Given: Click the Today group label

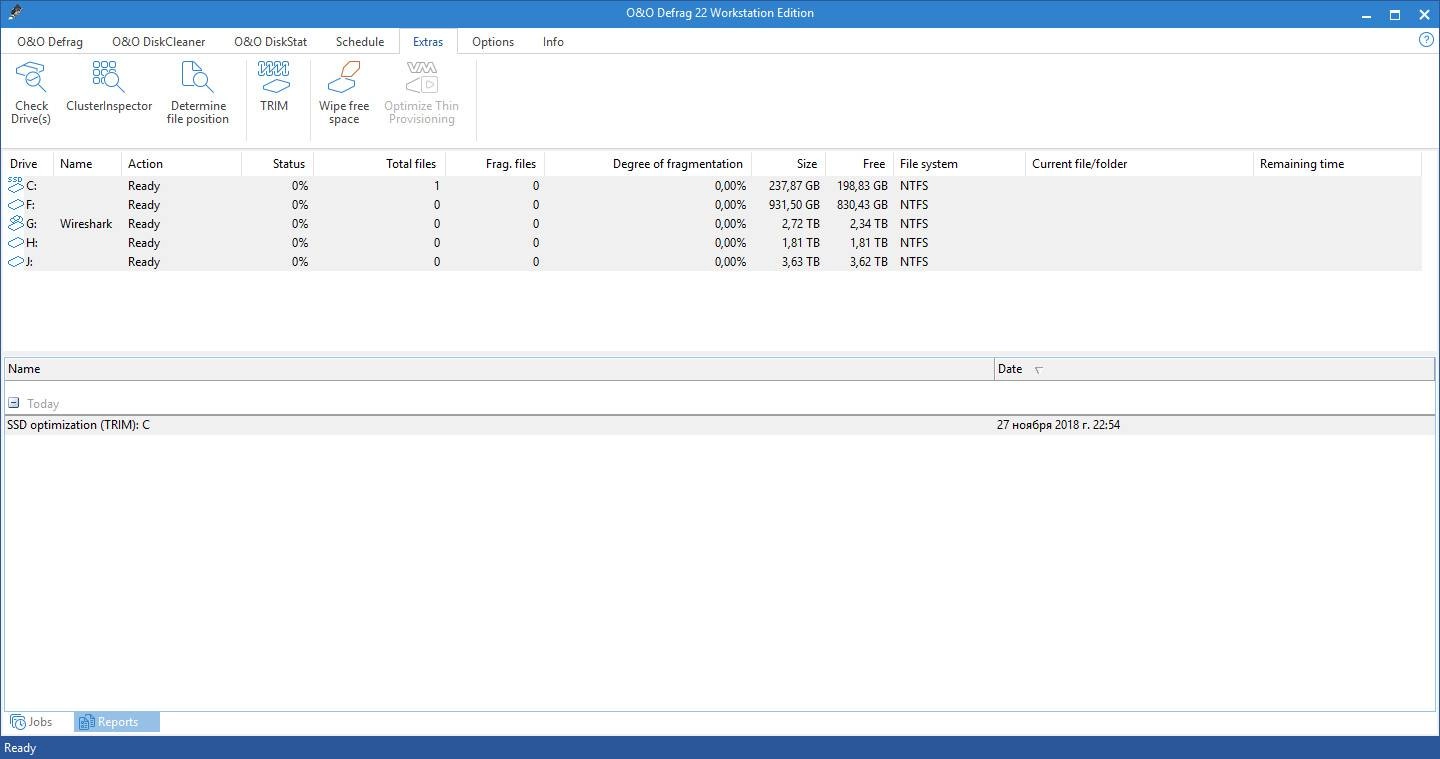Looking at the screenshot, I should (x=43, y=404).
